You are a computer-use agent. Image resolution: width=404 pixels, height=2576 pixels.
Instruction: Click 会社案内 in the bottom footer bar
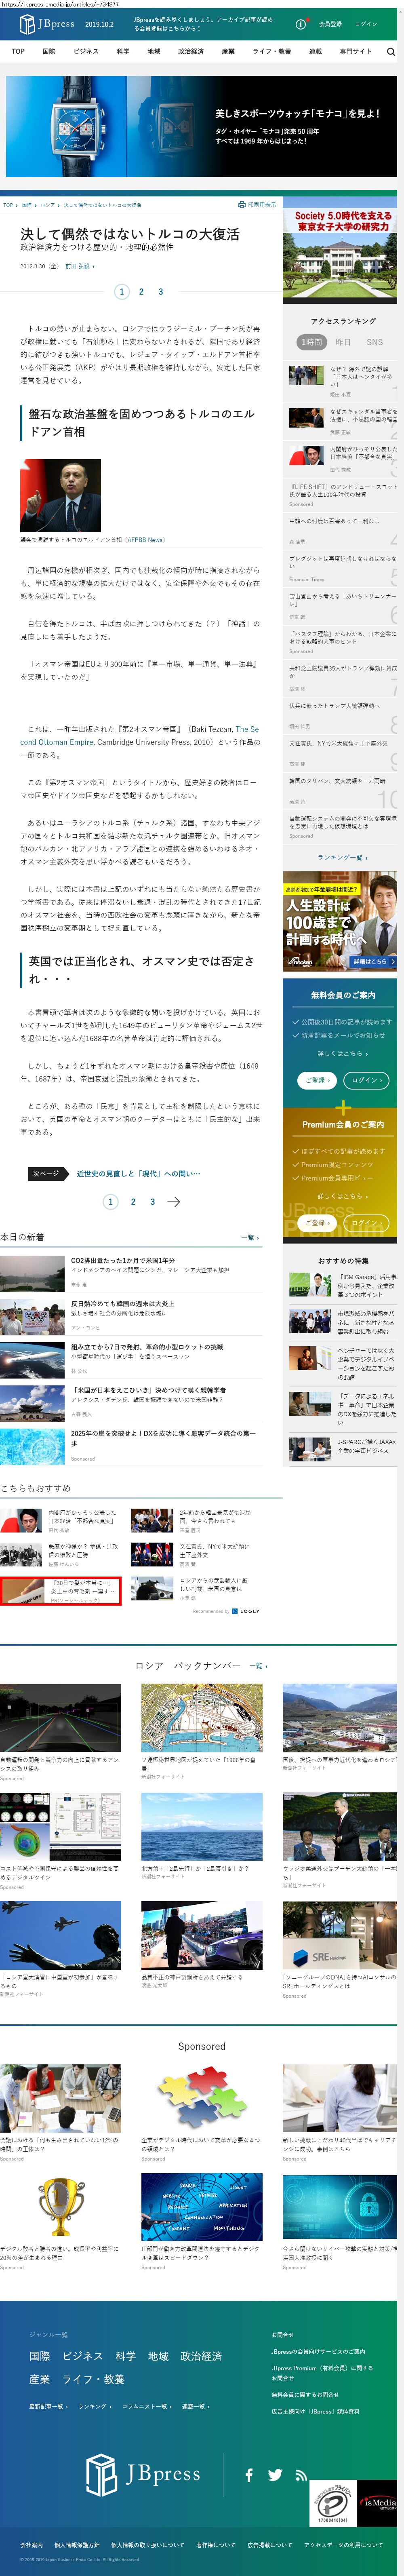pos(31,2544)
